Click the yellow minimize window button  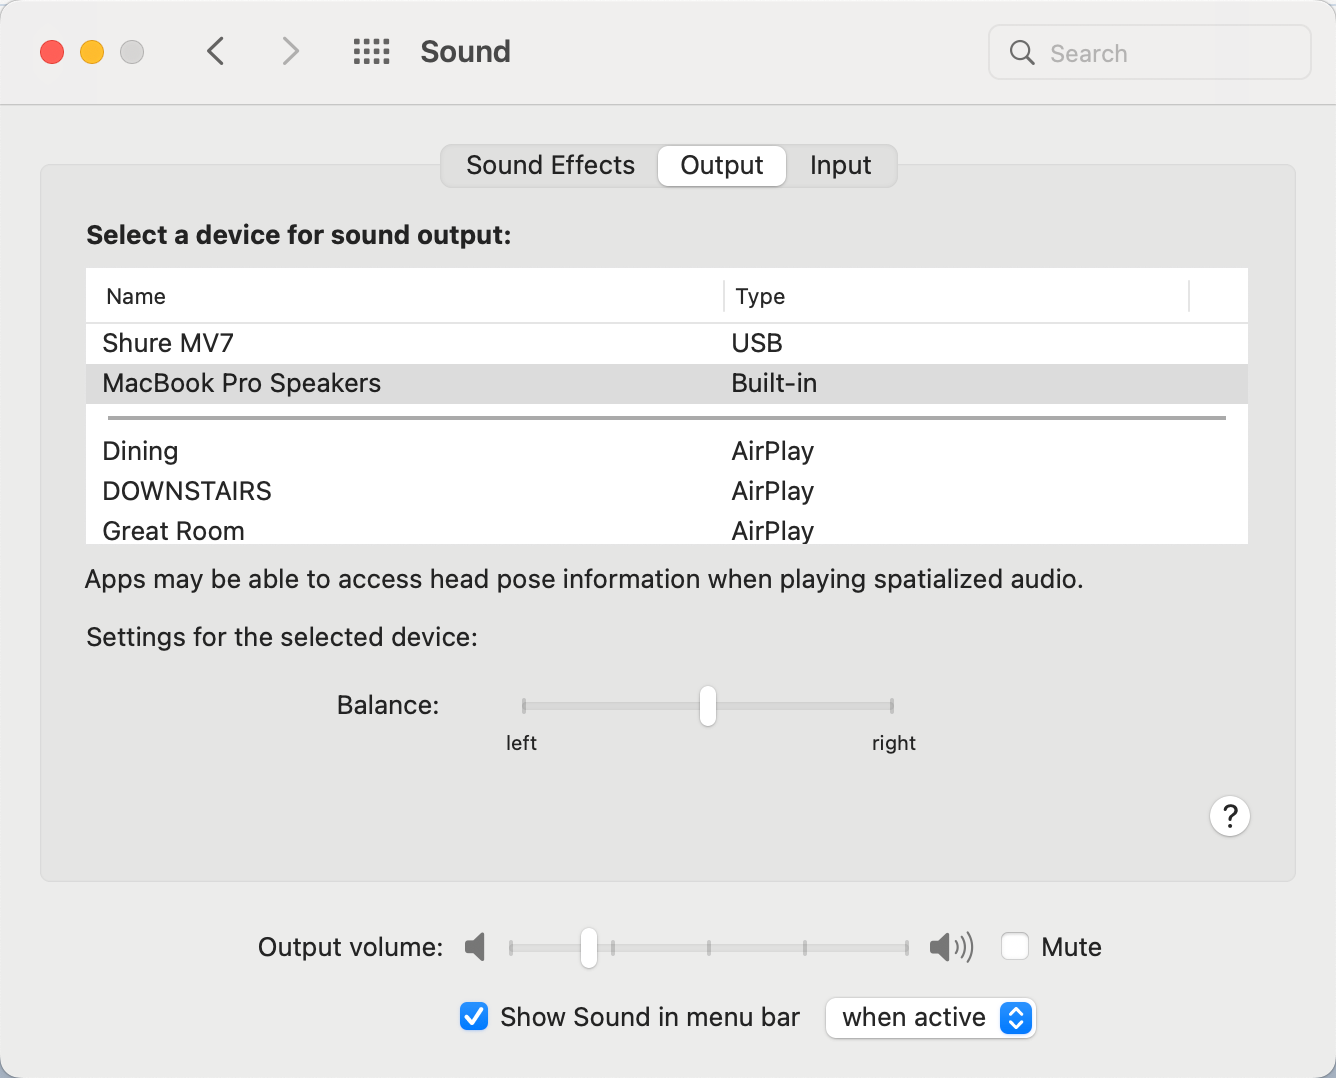point(92,52)
